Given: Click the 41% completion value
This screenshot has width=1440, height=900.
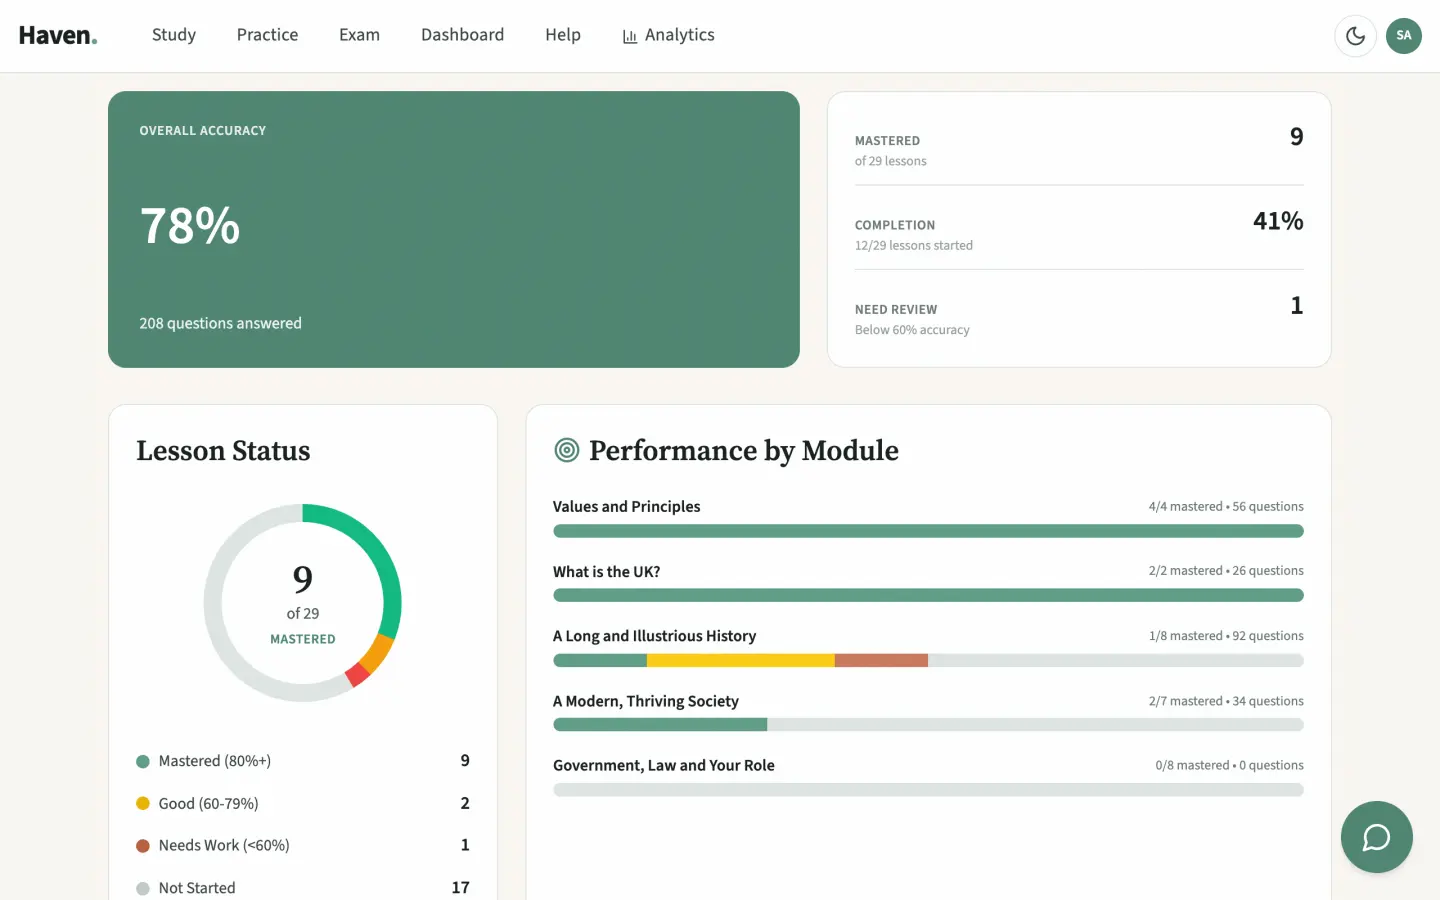Looking at the screenshot, I should click(x=1278, y=221).
